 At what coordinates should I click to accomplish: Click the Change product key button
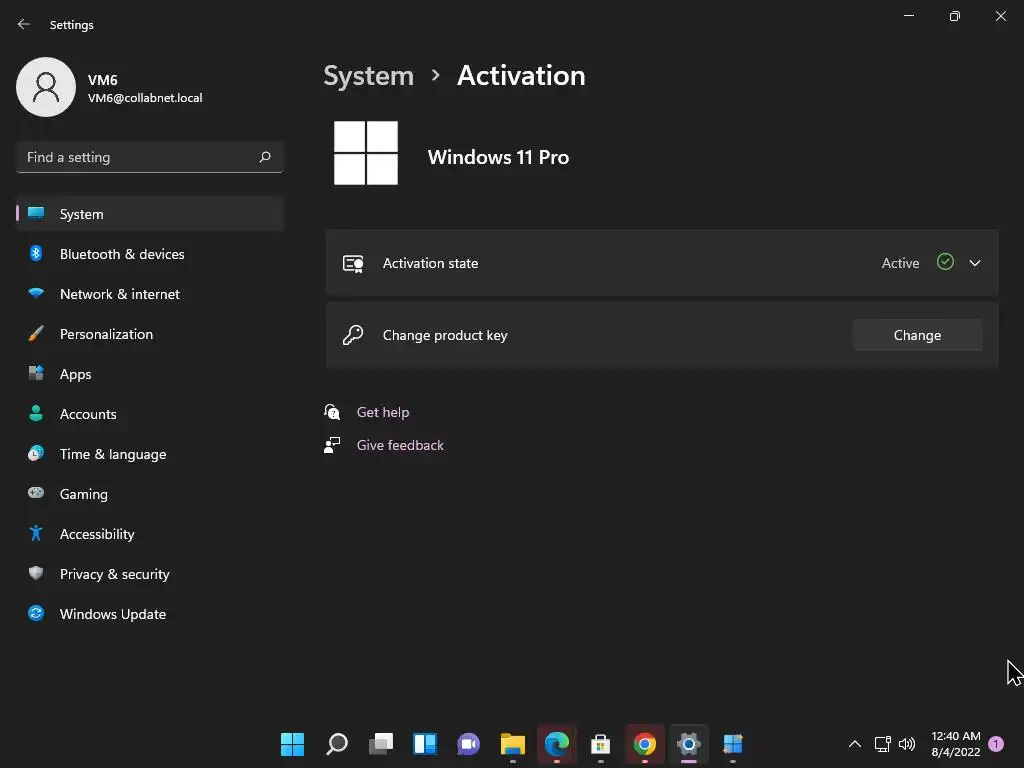917,335
